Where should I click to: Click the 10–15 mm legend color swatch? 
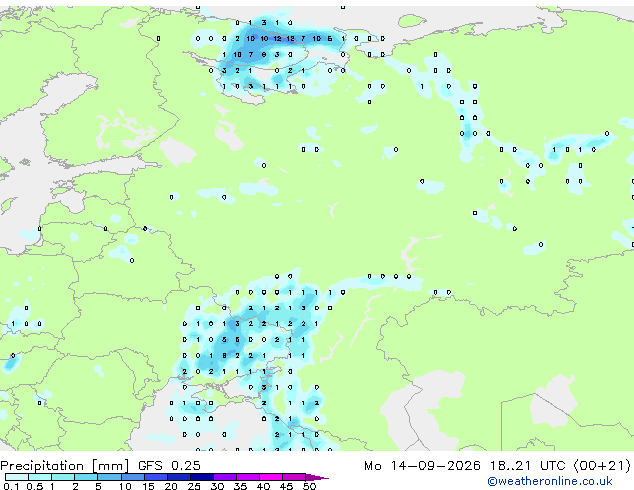tap(133, 477)
